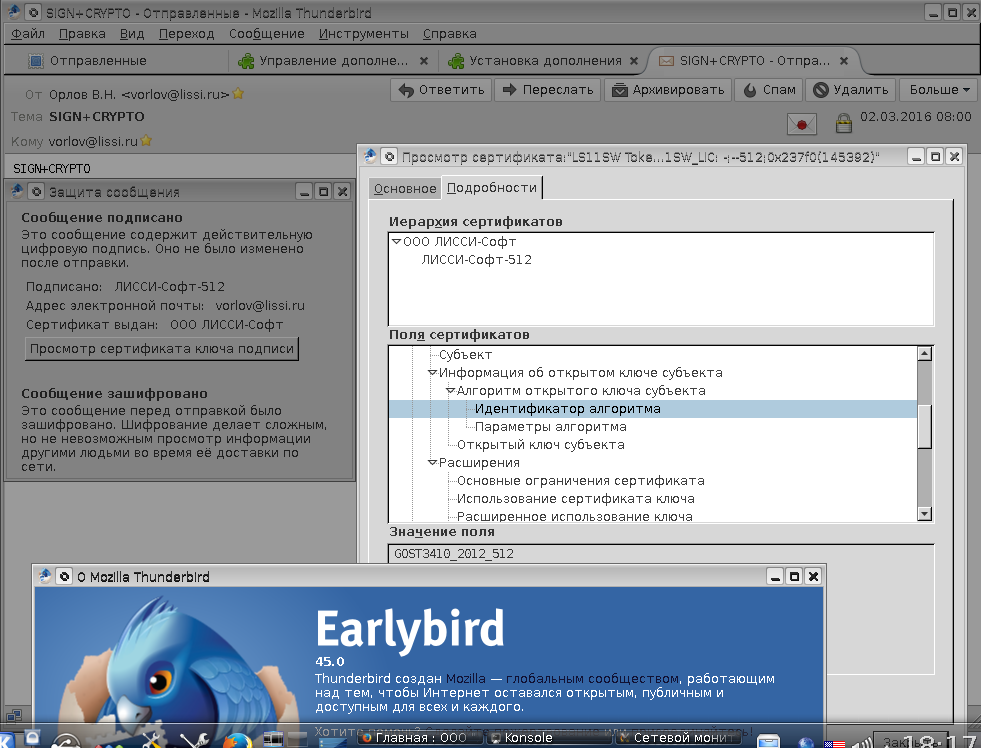Open the Правка menu

82,34
